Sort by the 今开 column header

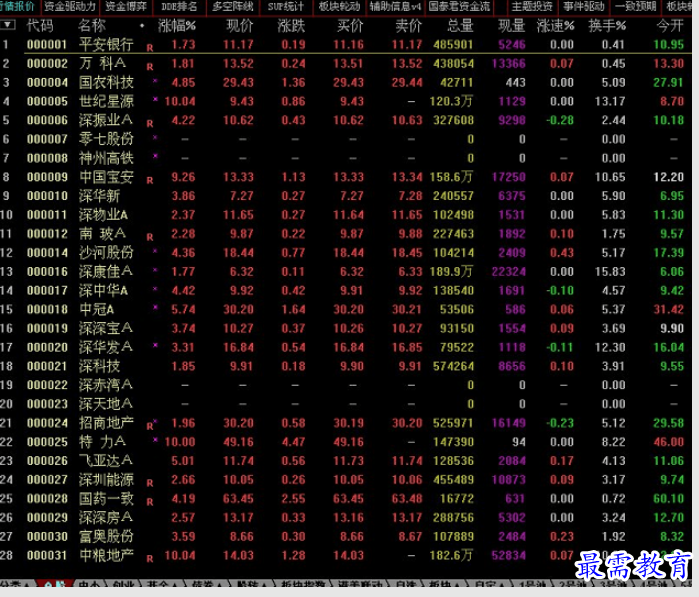(x=670, y=26)
